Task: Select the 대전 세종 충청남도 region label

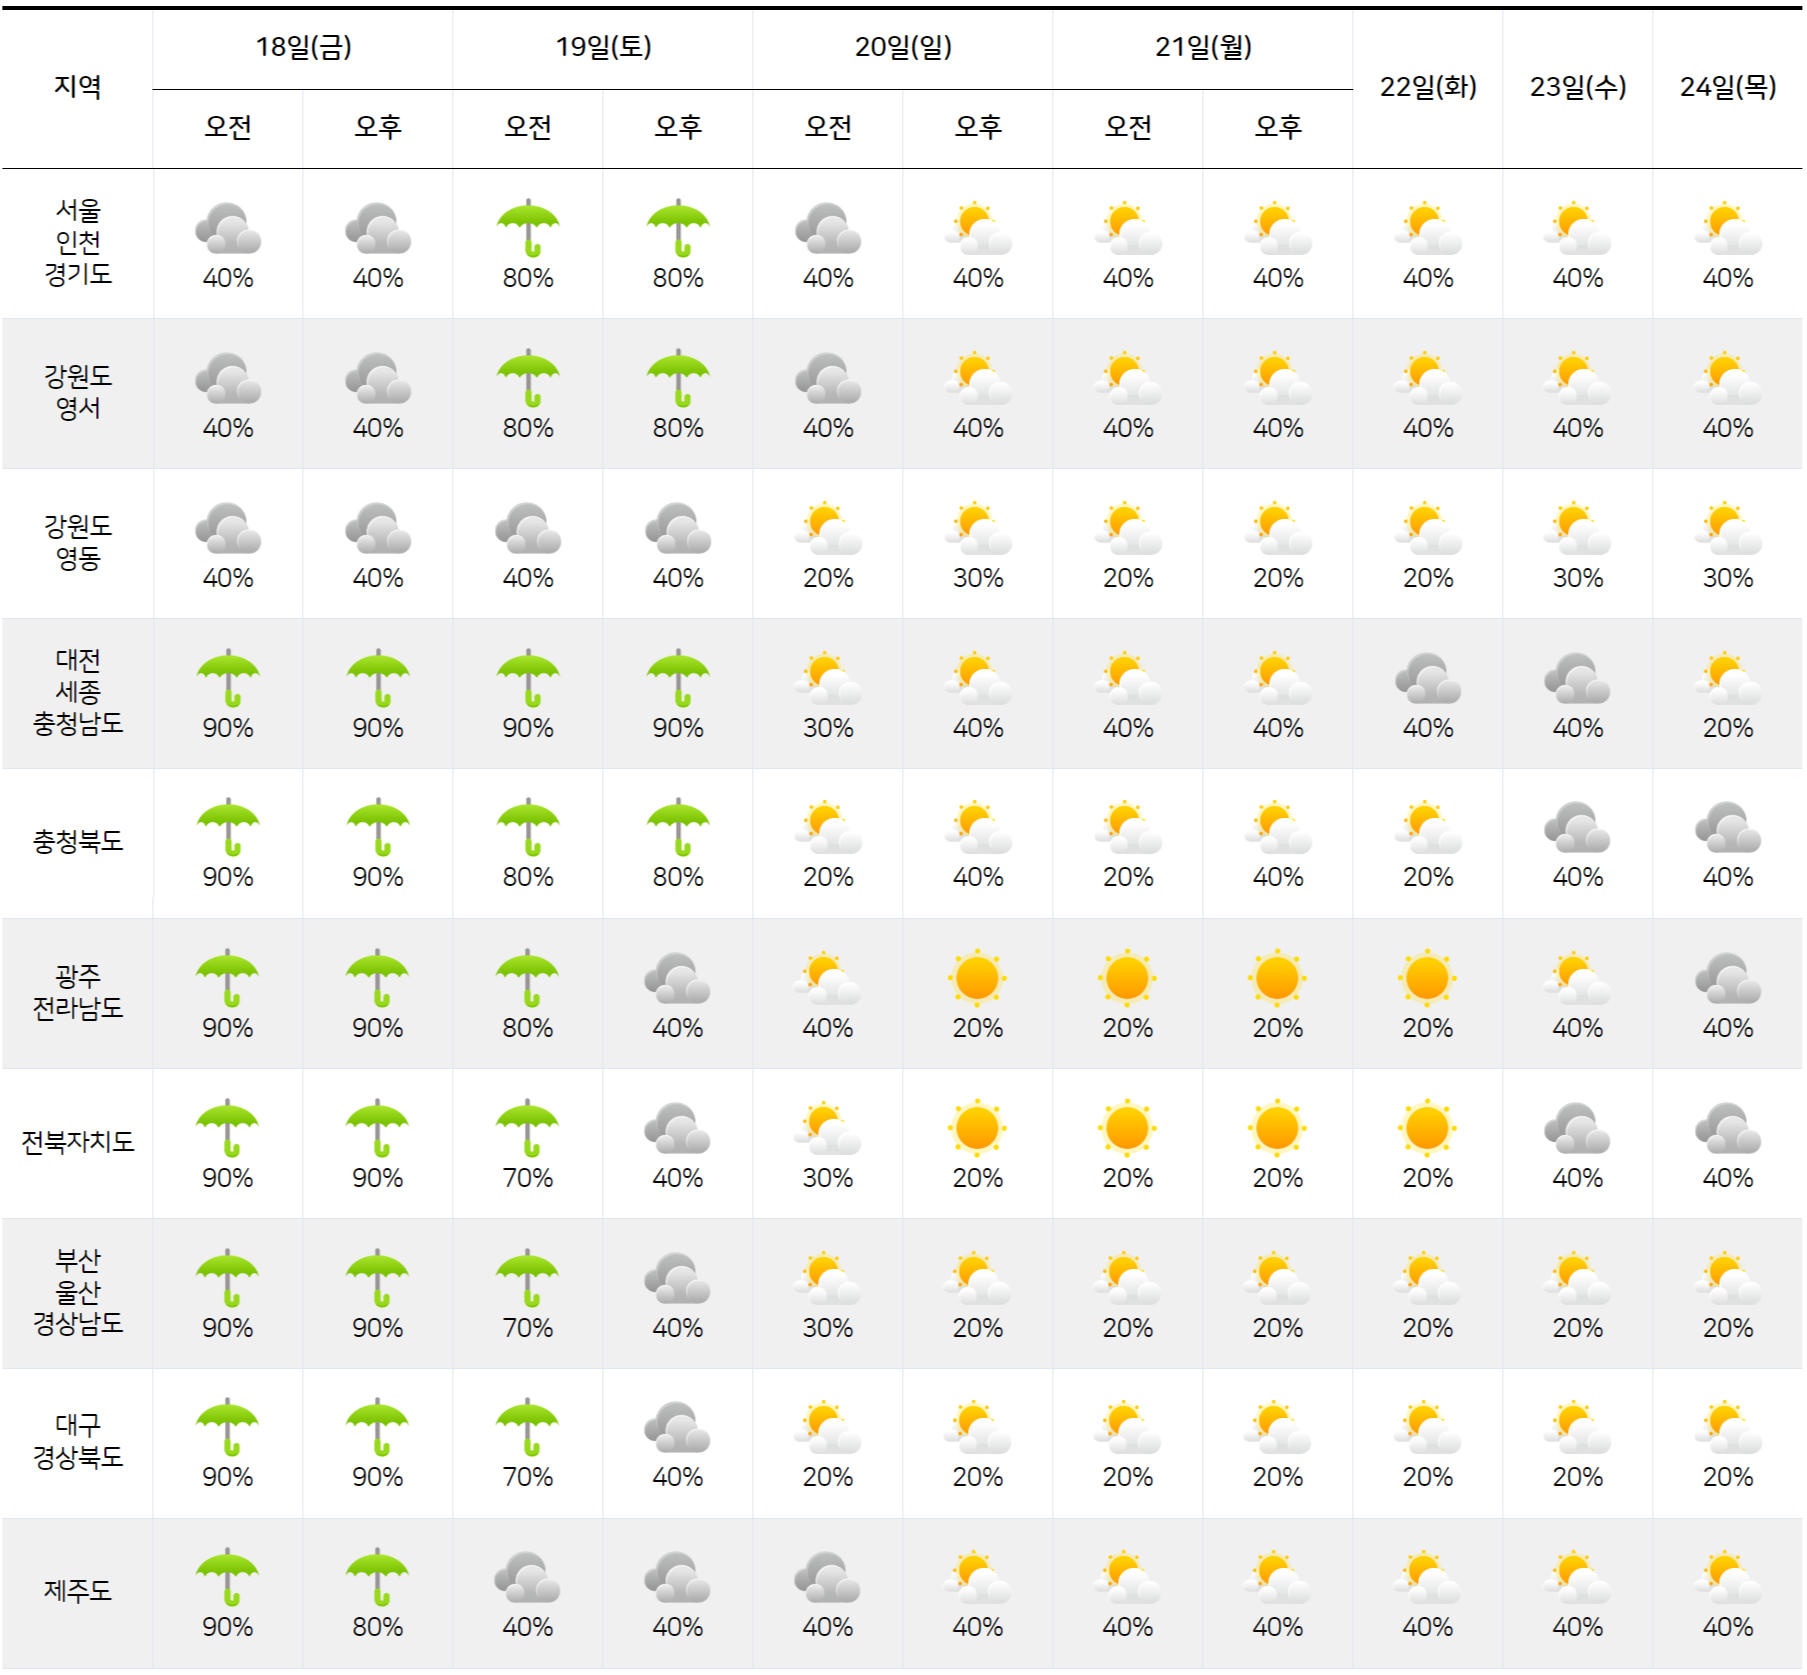Action: point(78,692)
